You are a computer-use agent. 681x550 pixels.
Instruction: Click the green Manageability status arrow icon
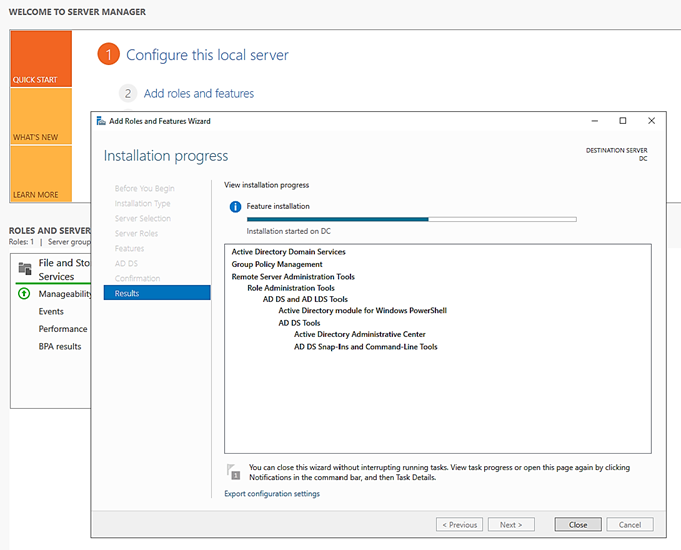[x=24, y=294]
